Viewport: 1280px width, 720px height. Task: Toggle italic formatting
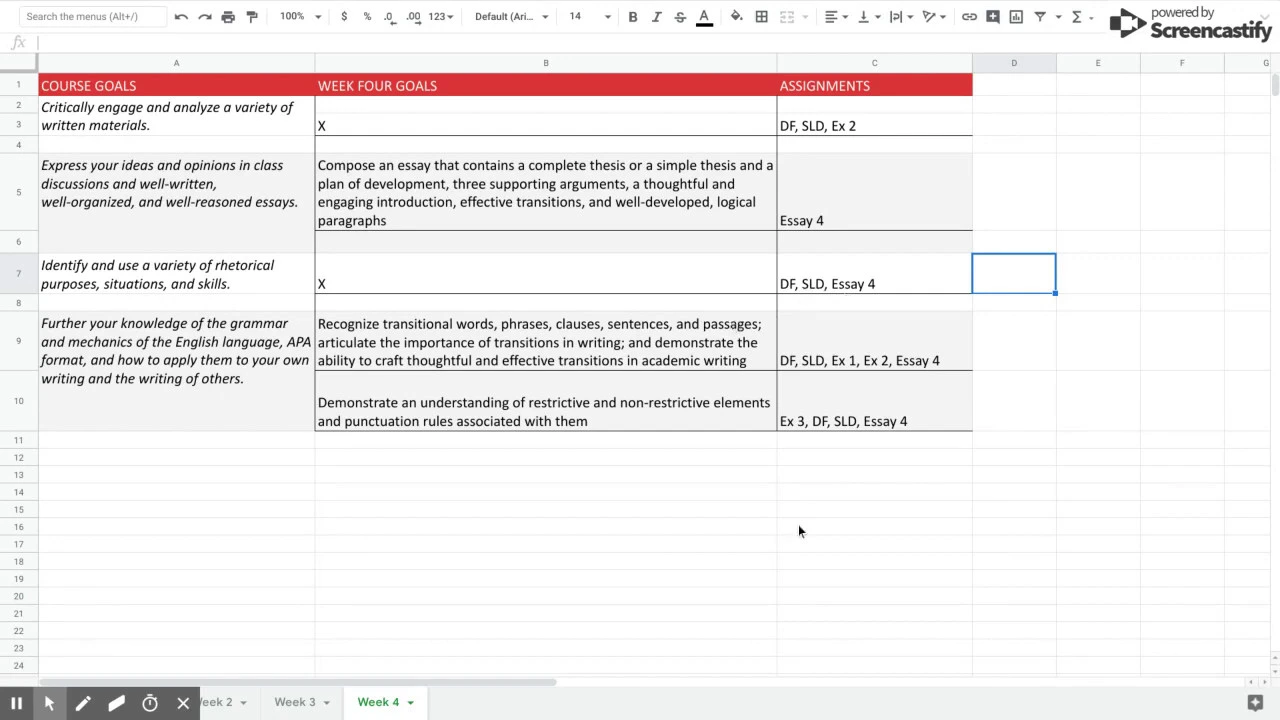coord(656,17)
